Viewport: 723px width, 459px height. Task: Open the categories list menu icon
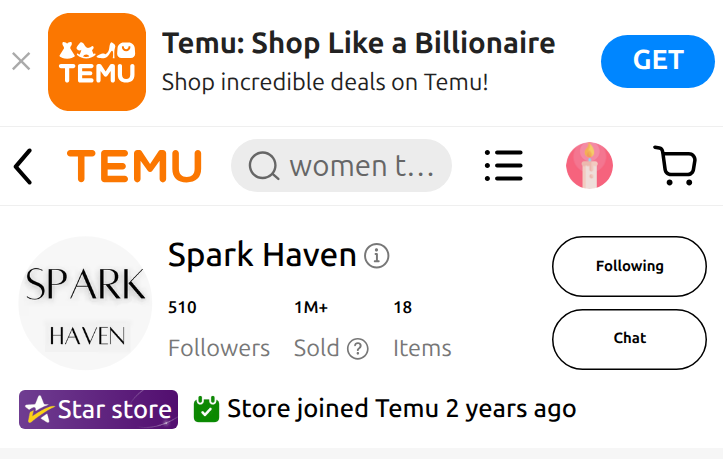(x=504, y=166)
